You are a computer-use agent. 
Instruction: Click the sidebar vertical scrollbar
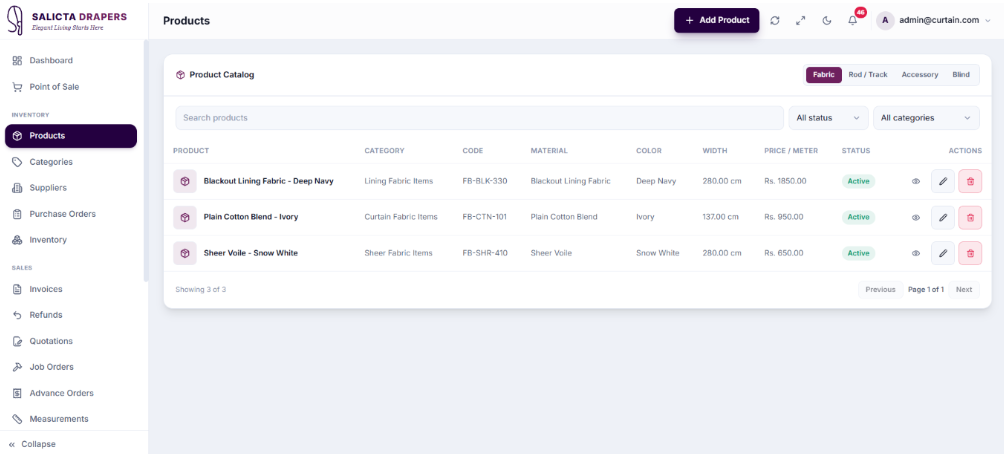pos(146,160)
